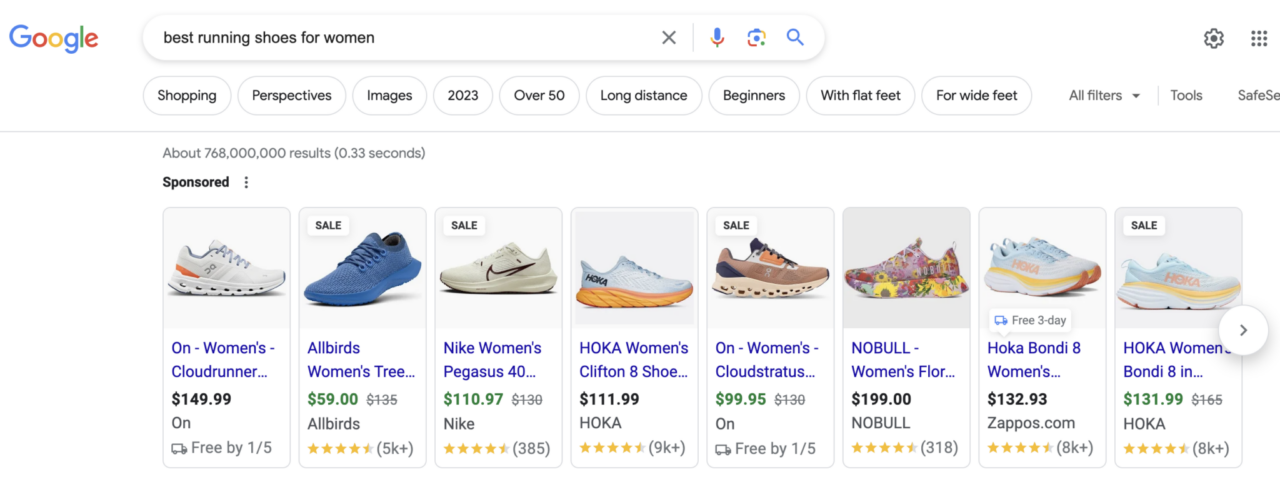1280x484 pixels.
Task: Clear the search box with the X icon
Action: [669, 38]
